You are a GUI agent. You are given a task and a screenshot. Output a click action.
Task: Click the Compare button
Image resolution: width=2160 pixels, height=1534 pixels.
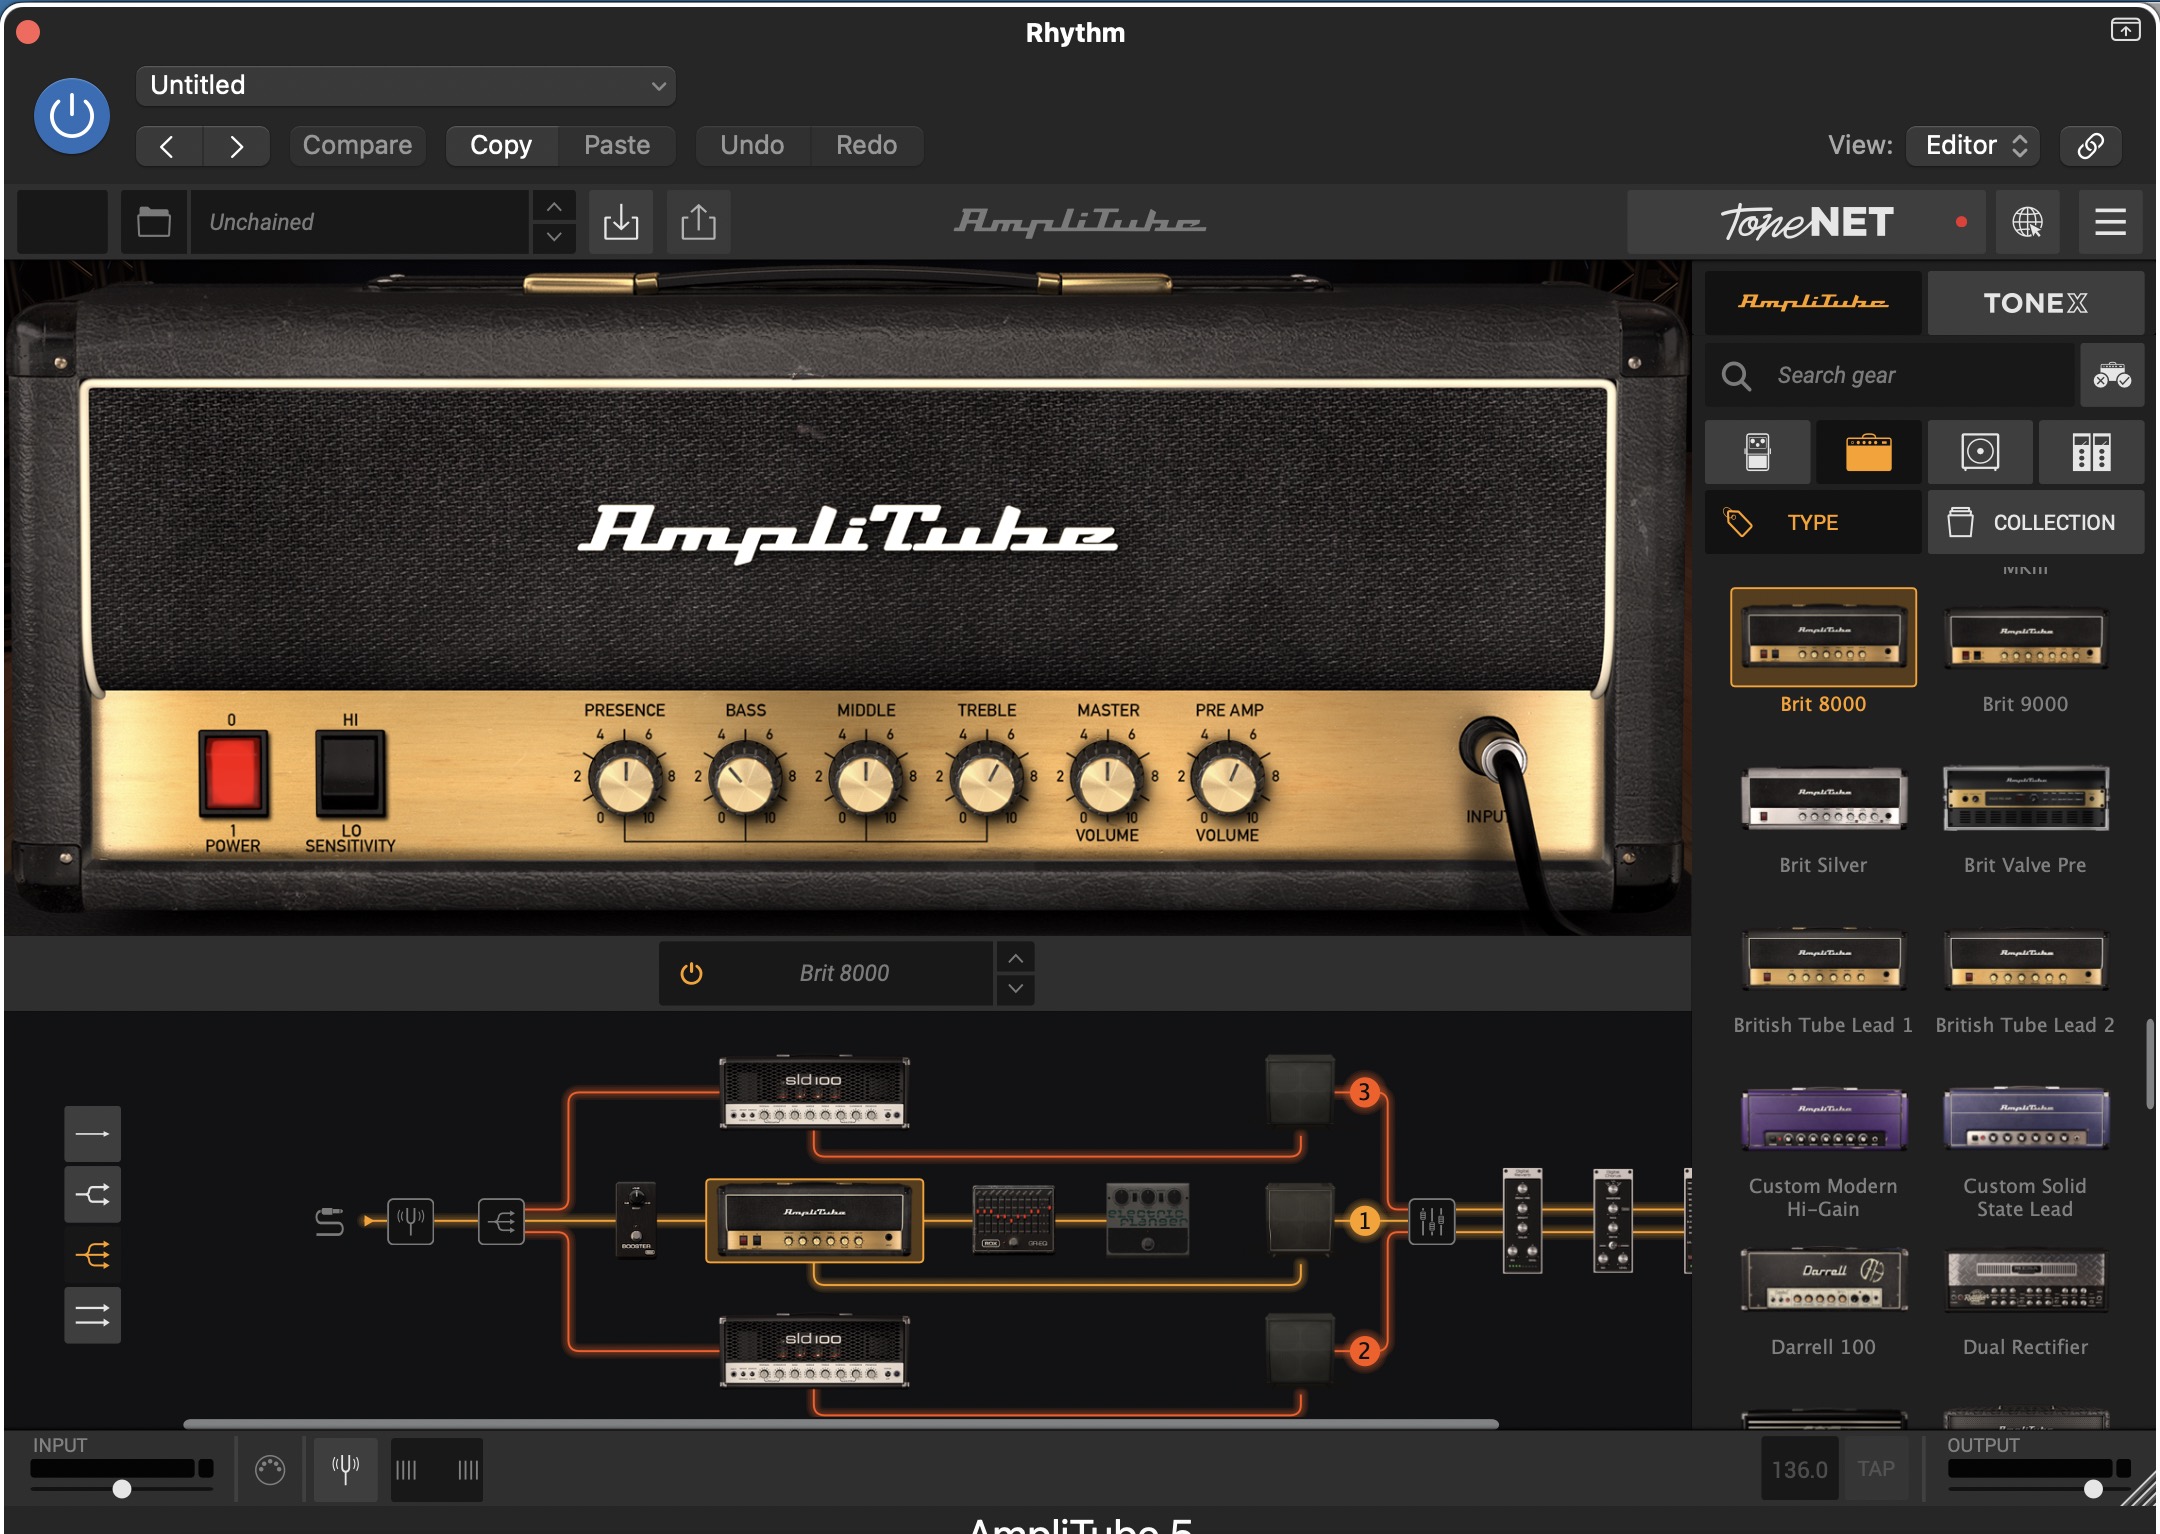pos(357,145)
